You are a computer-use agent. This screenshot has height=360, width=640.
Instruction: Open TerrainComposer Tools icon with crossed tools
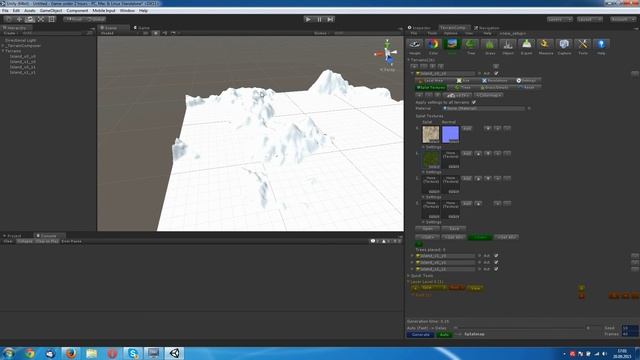pos(583,44)
